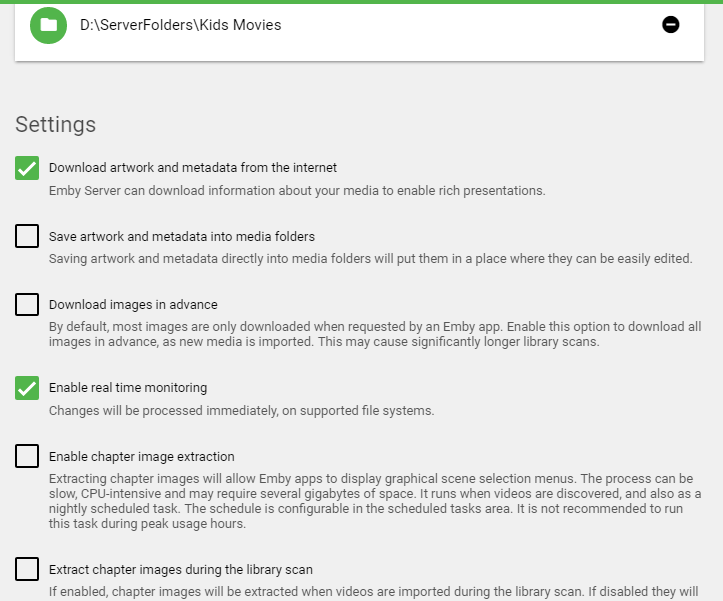Viewport: 723px width, 601px height.
Task: Click the 'Enable chapter image extraction' label text
Action: [142, 457]
